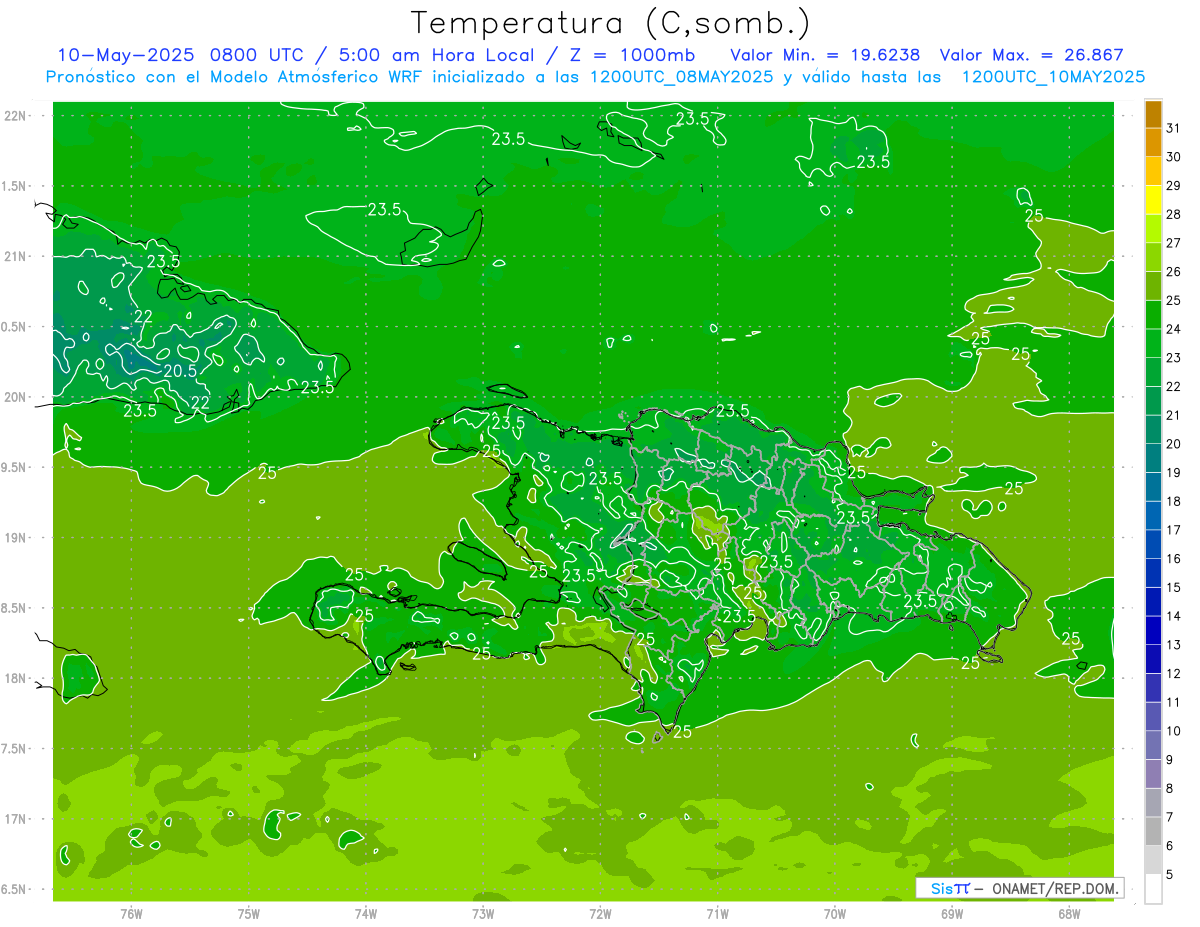Click the "73W" longitude axis label
The height and width of the screenshot is (927, 1200).
[x=483, y=913]
